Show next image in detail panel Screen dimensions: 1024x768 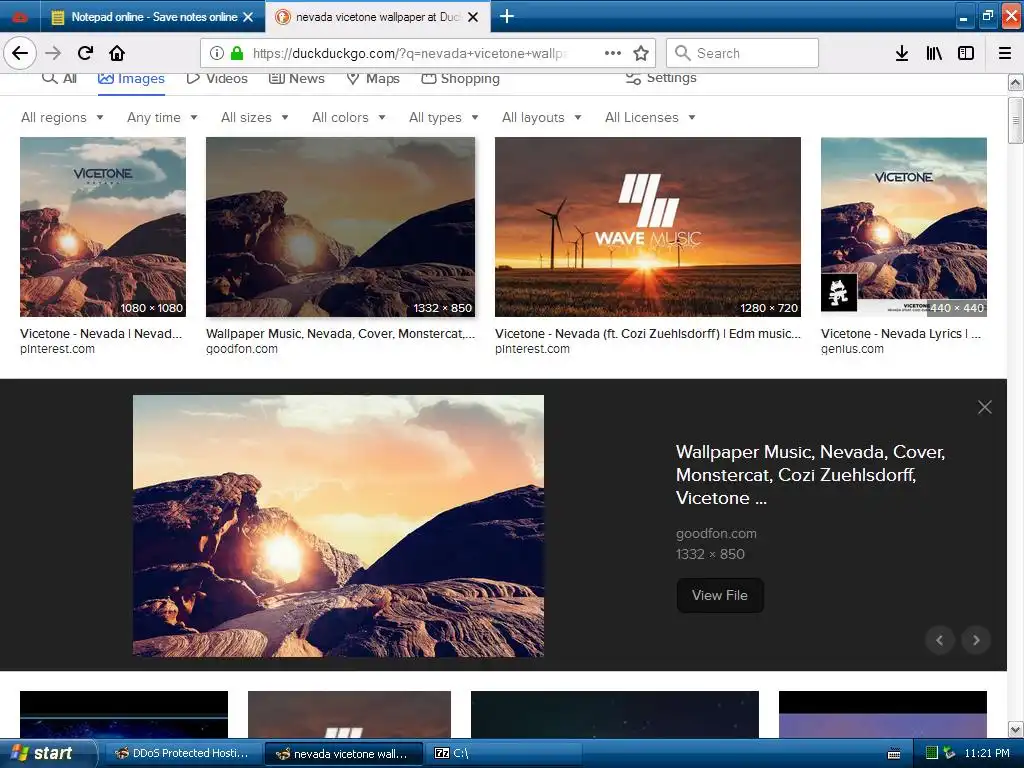[x=976, y=640]
